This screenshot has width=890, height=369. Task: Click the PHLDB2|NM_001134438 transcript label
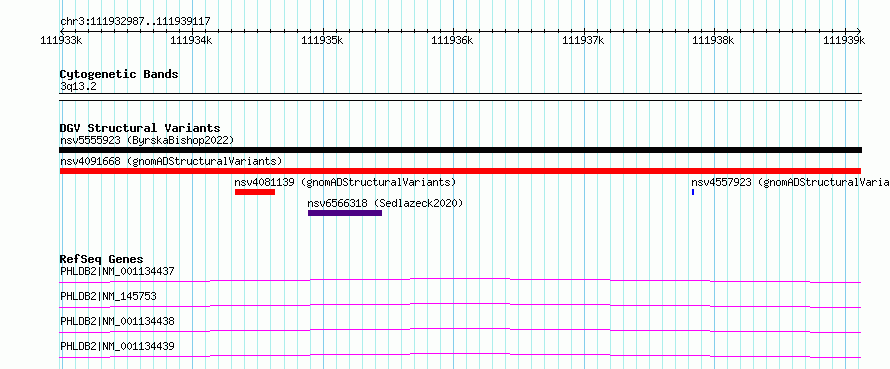(x=117, y=321)
